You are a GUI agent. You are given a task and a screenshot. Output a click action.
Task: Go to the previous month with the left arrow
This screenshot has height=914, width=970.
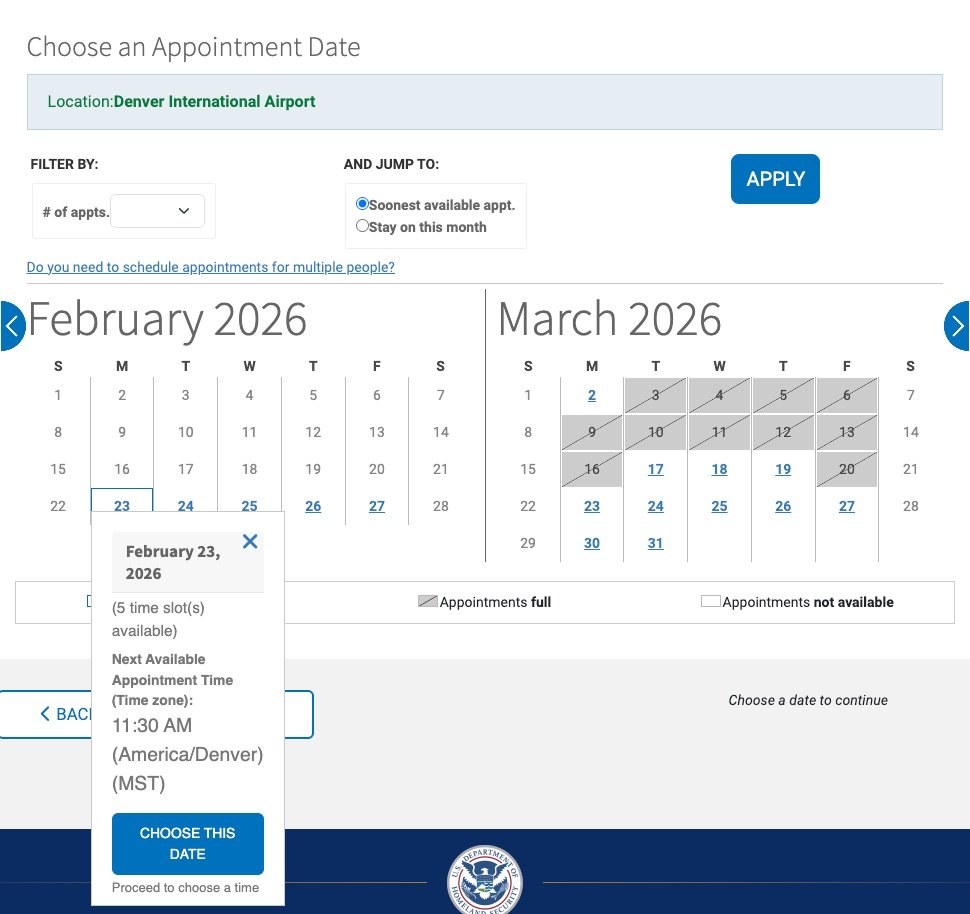[12, 326]
